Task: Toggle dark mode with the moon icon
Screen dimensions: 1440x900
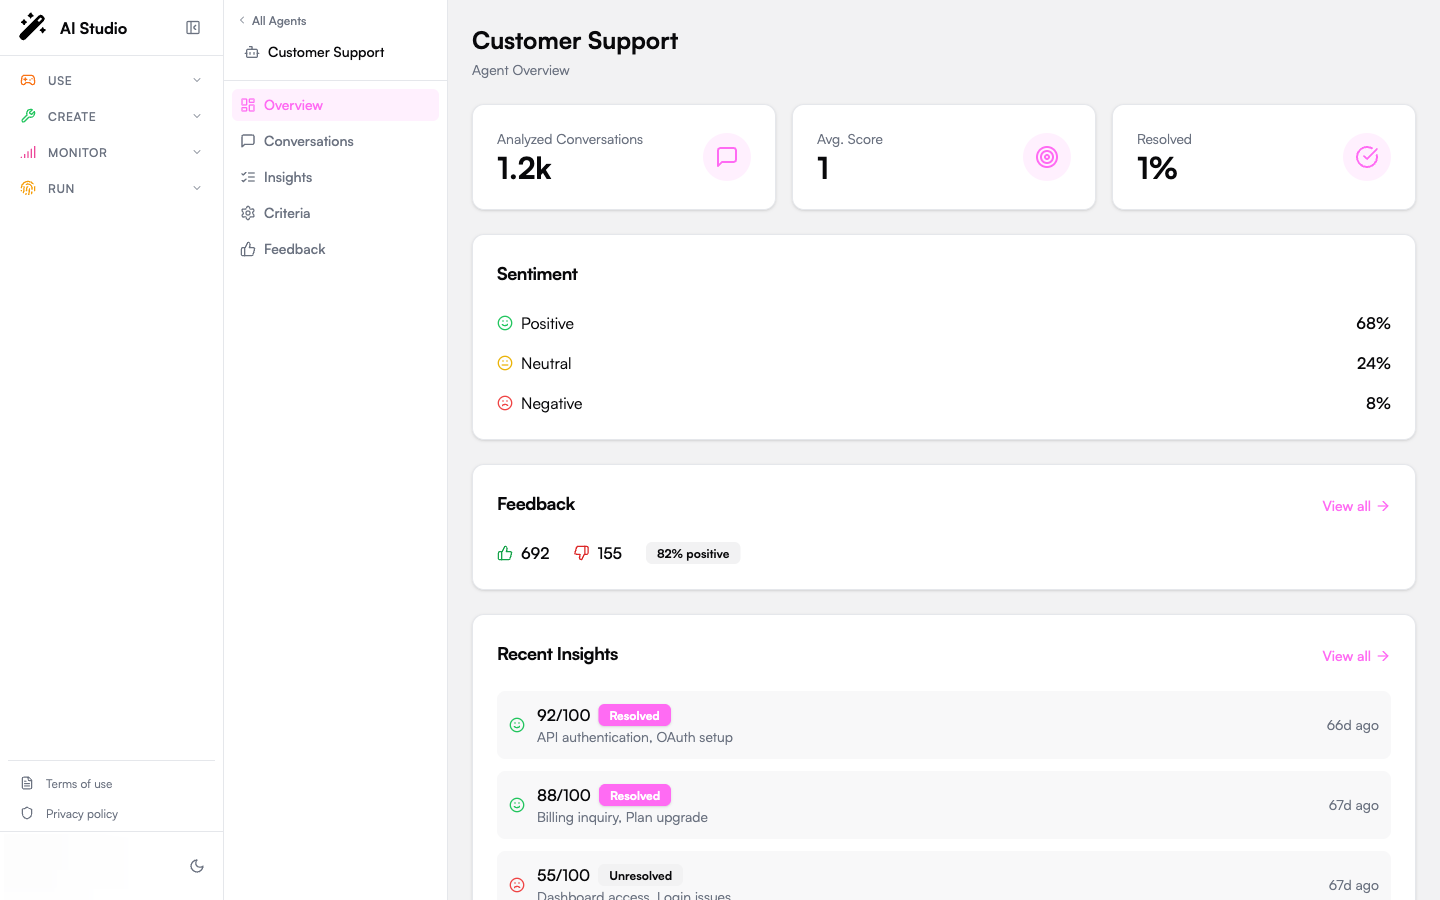Action: point(197,866)
